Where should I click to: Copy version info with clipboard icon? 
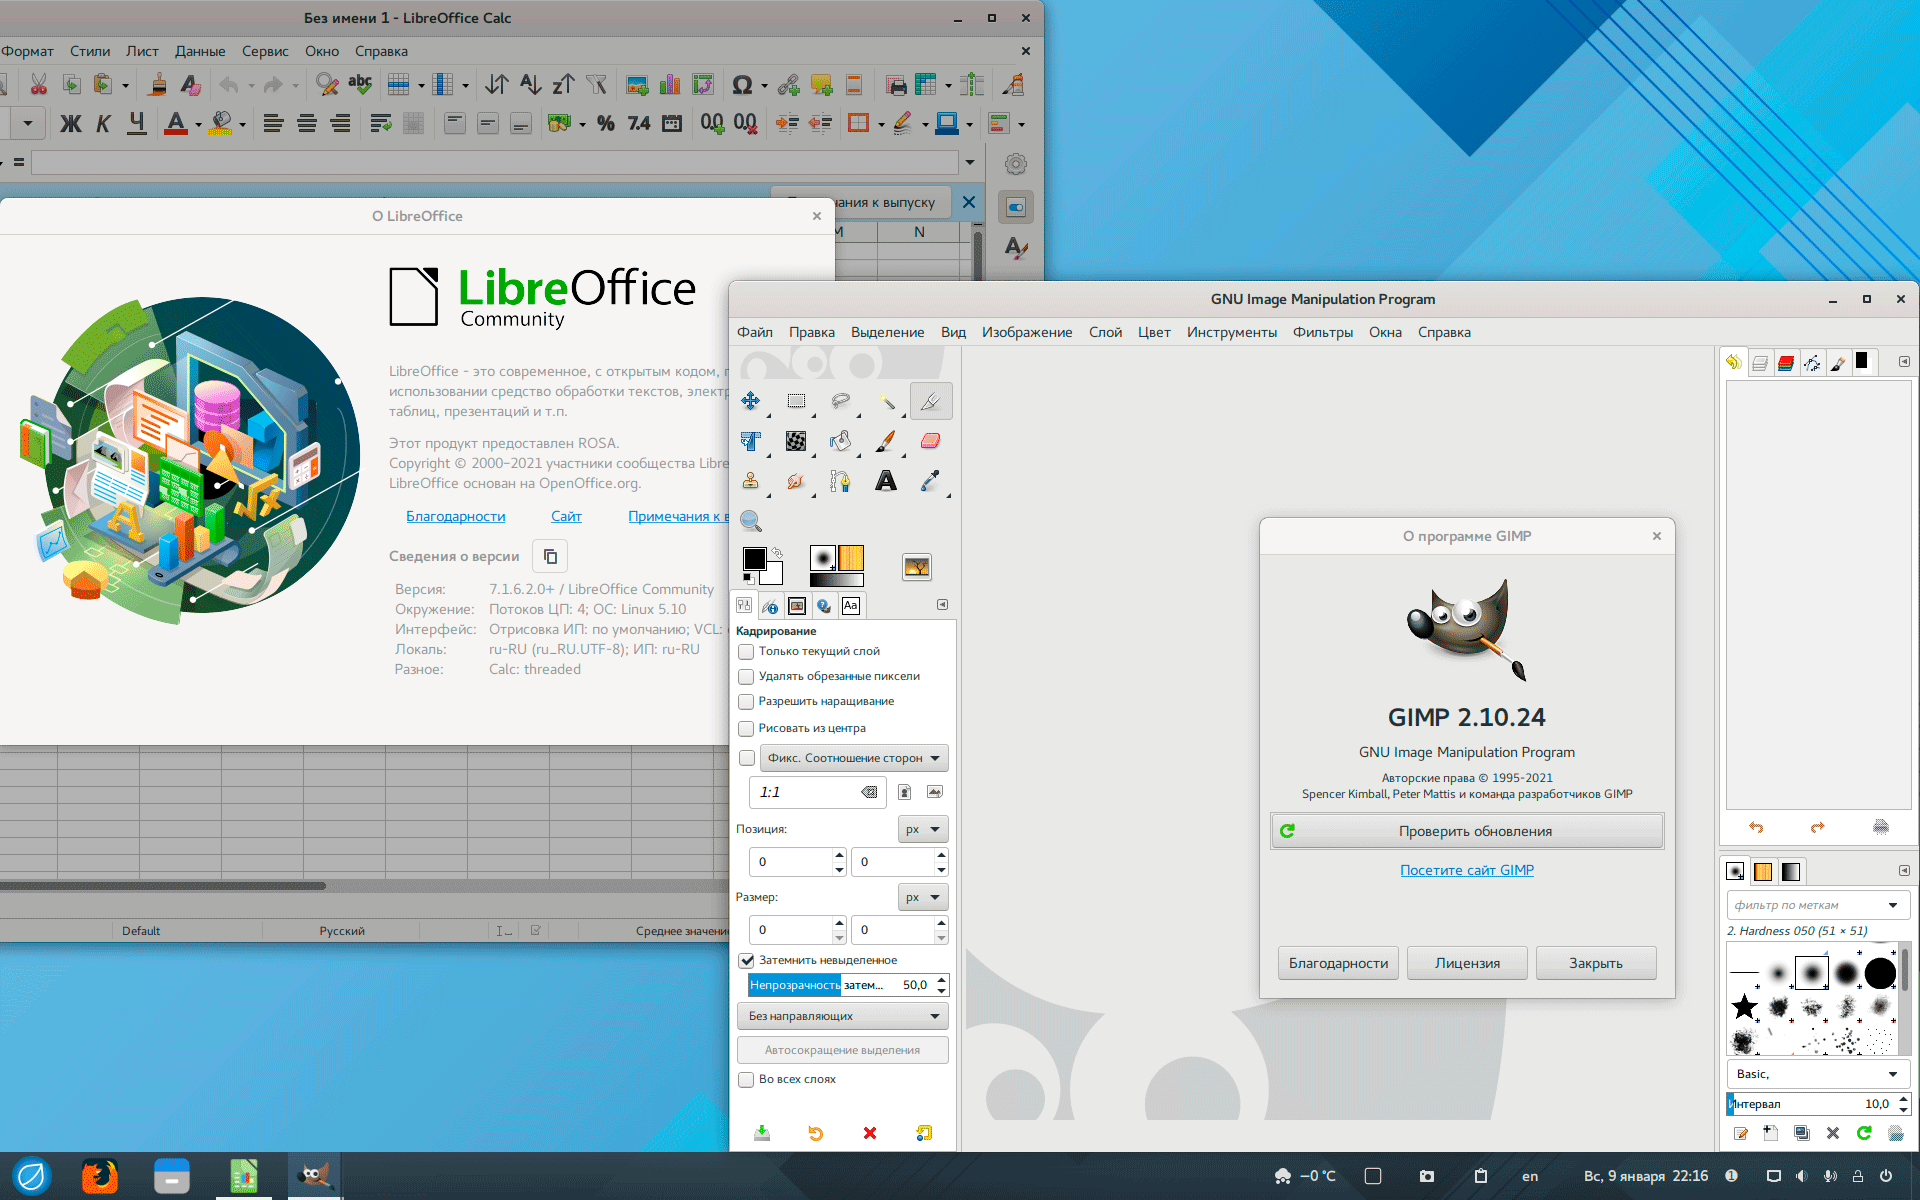[550, 556]
